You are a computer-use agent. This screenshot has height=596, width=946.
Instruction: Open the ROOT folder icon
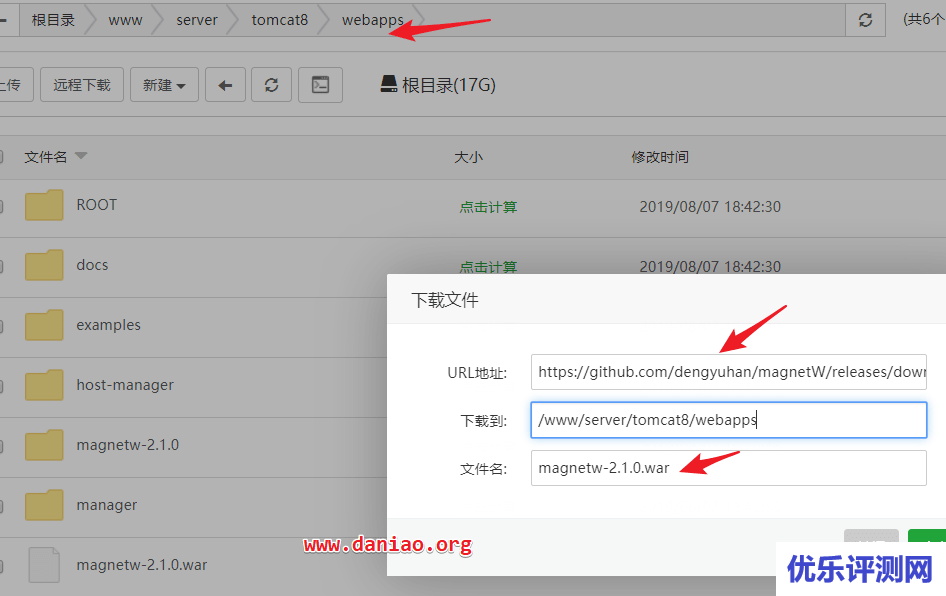(44, 205)
